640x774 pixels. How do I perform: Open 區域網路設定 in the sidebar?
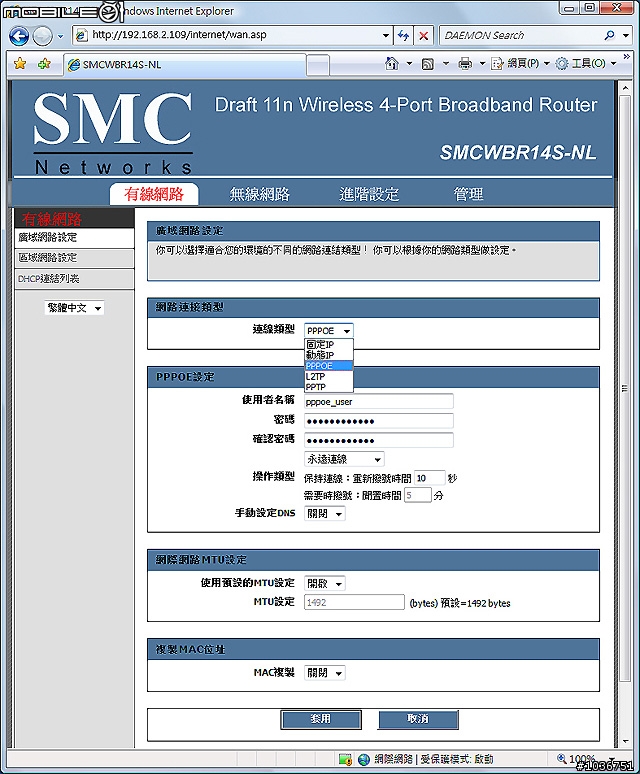click(75, 258)
